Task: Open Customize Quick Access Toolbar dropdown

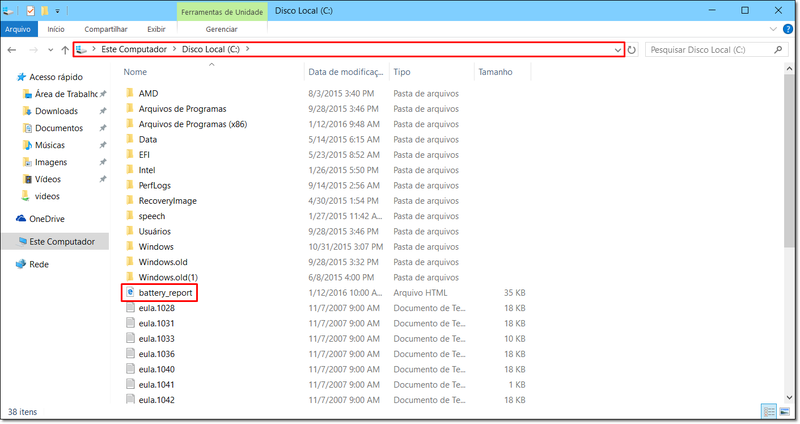Action: coord(58,11)
